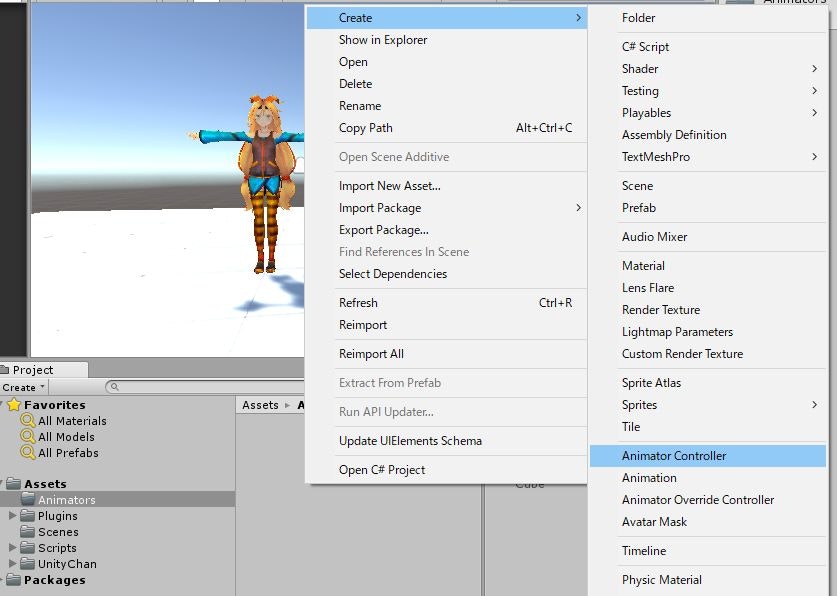Choose Export Package... entry

[x=447, y=230]
